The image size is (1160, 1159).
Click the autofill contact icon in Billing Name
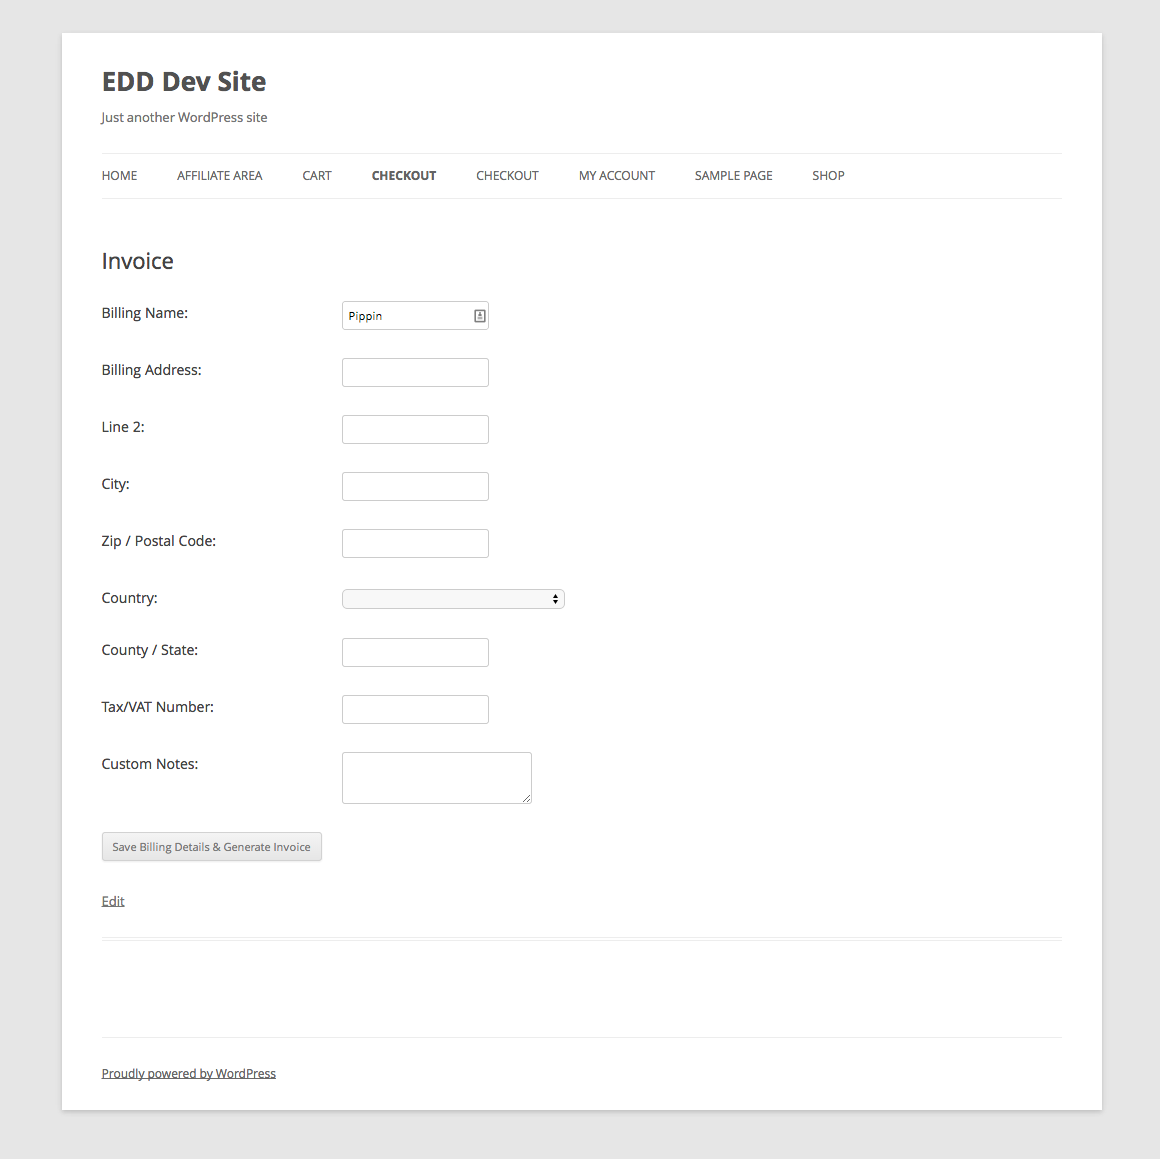(479, 316)
